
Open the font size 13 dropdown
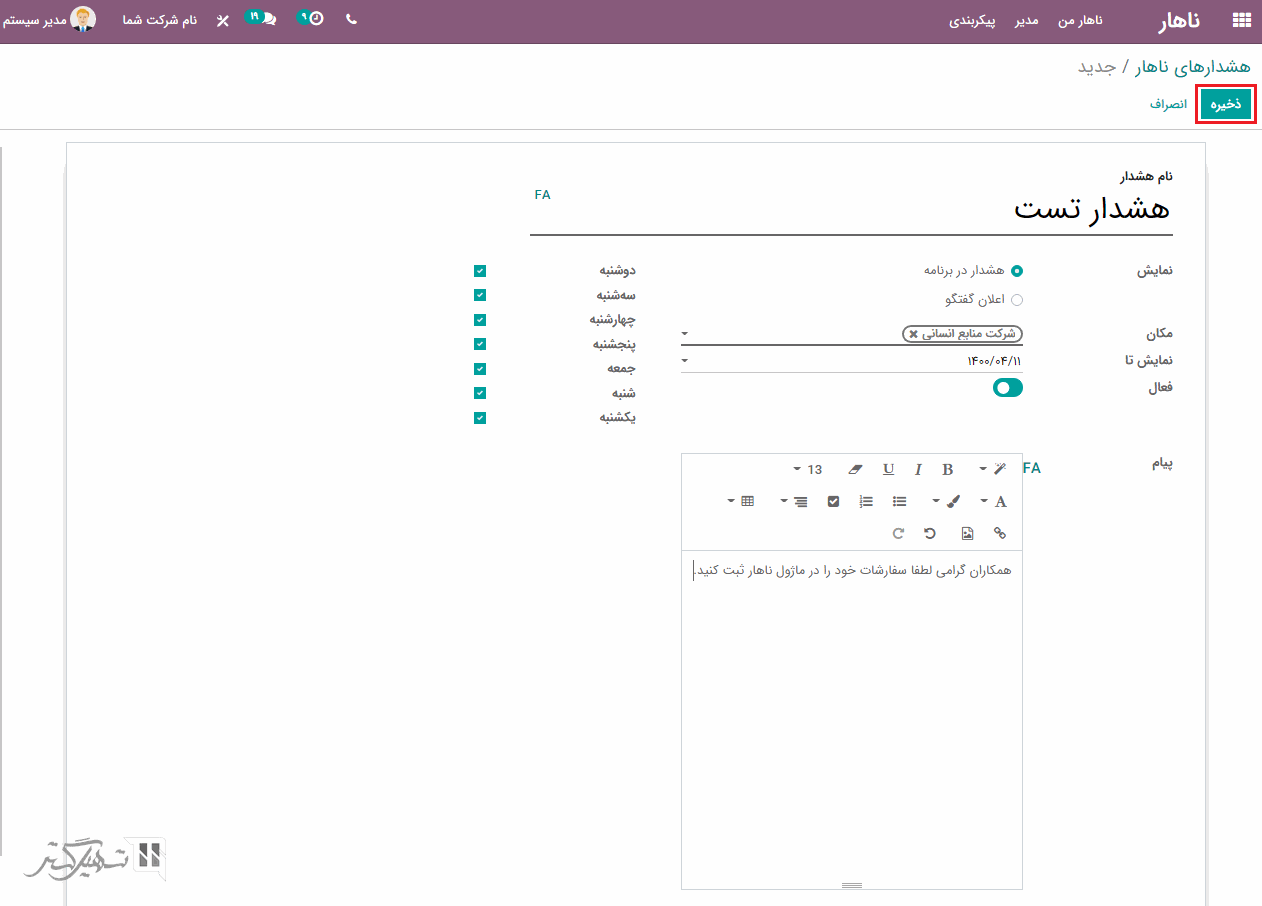pyautogui.click(x=808, y=469)
